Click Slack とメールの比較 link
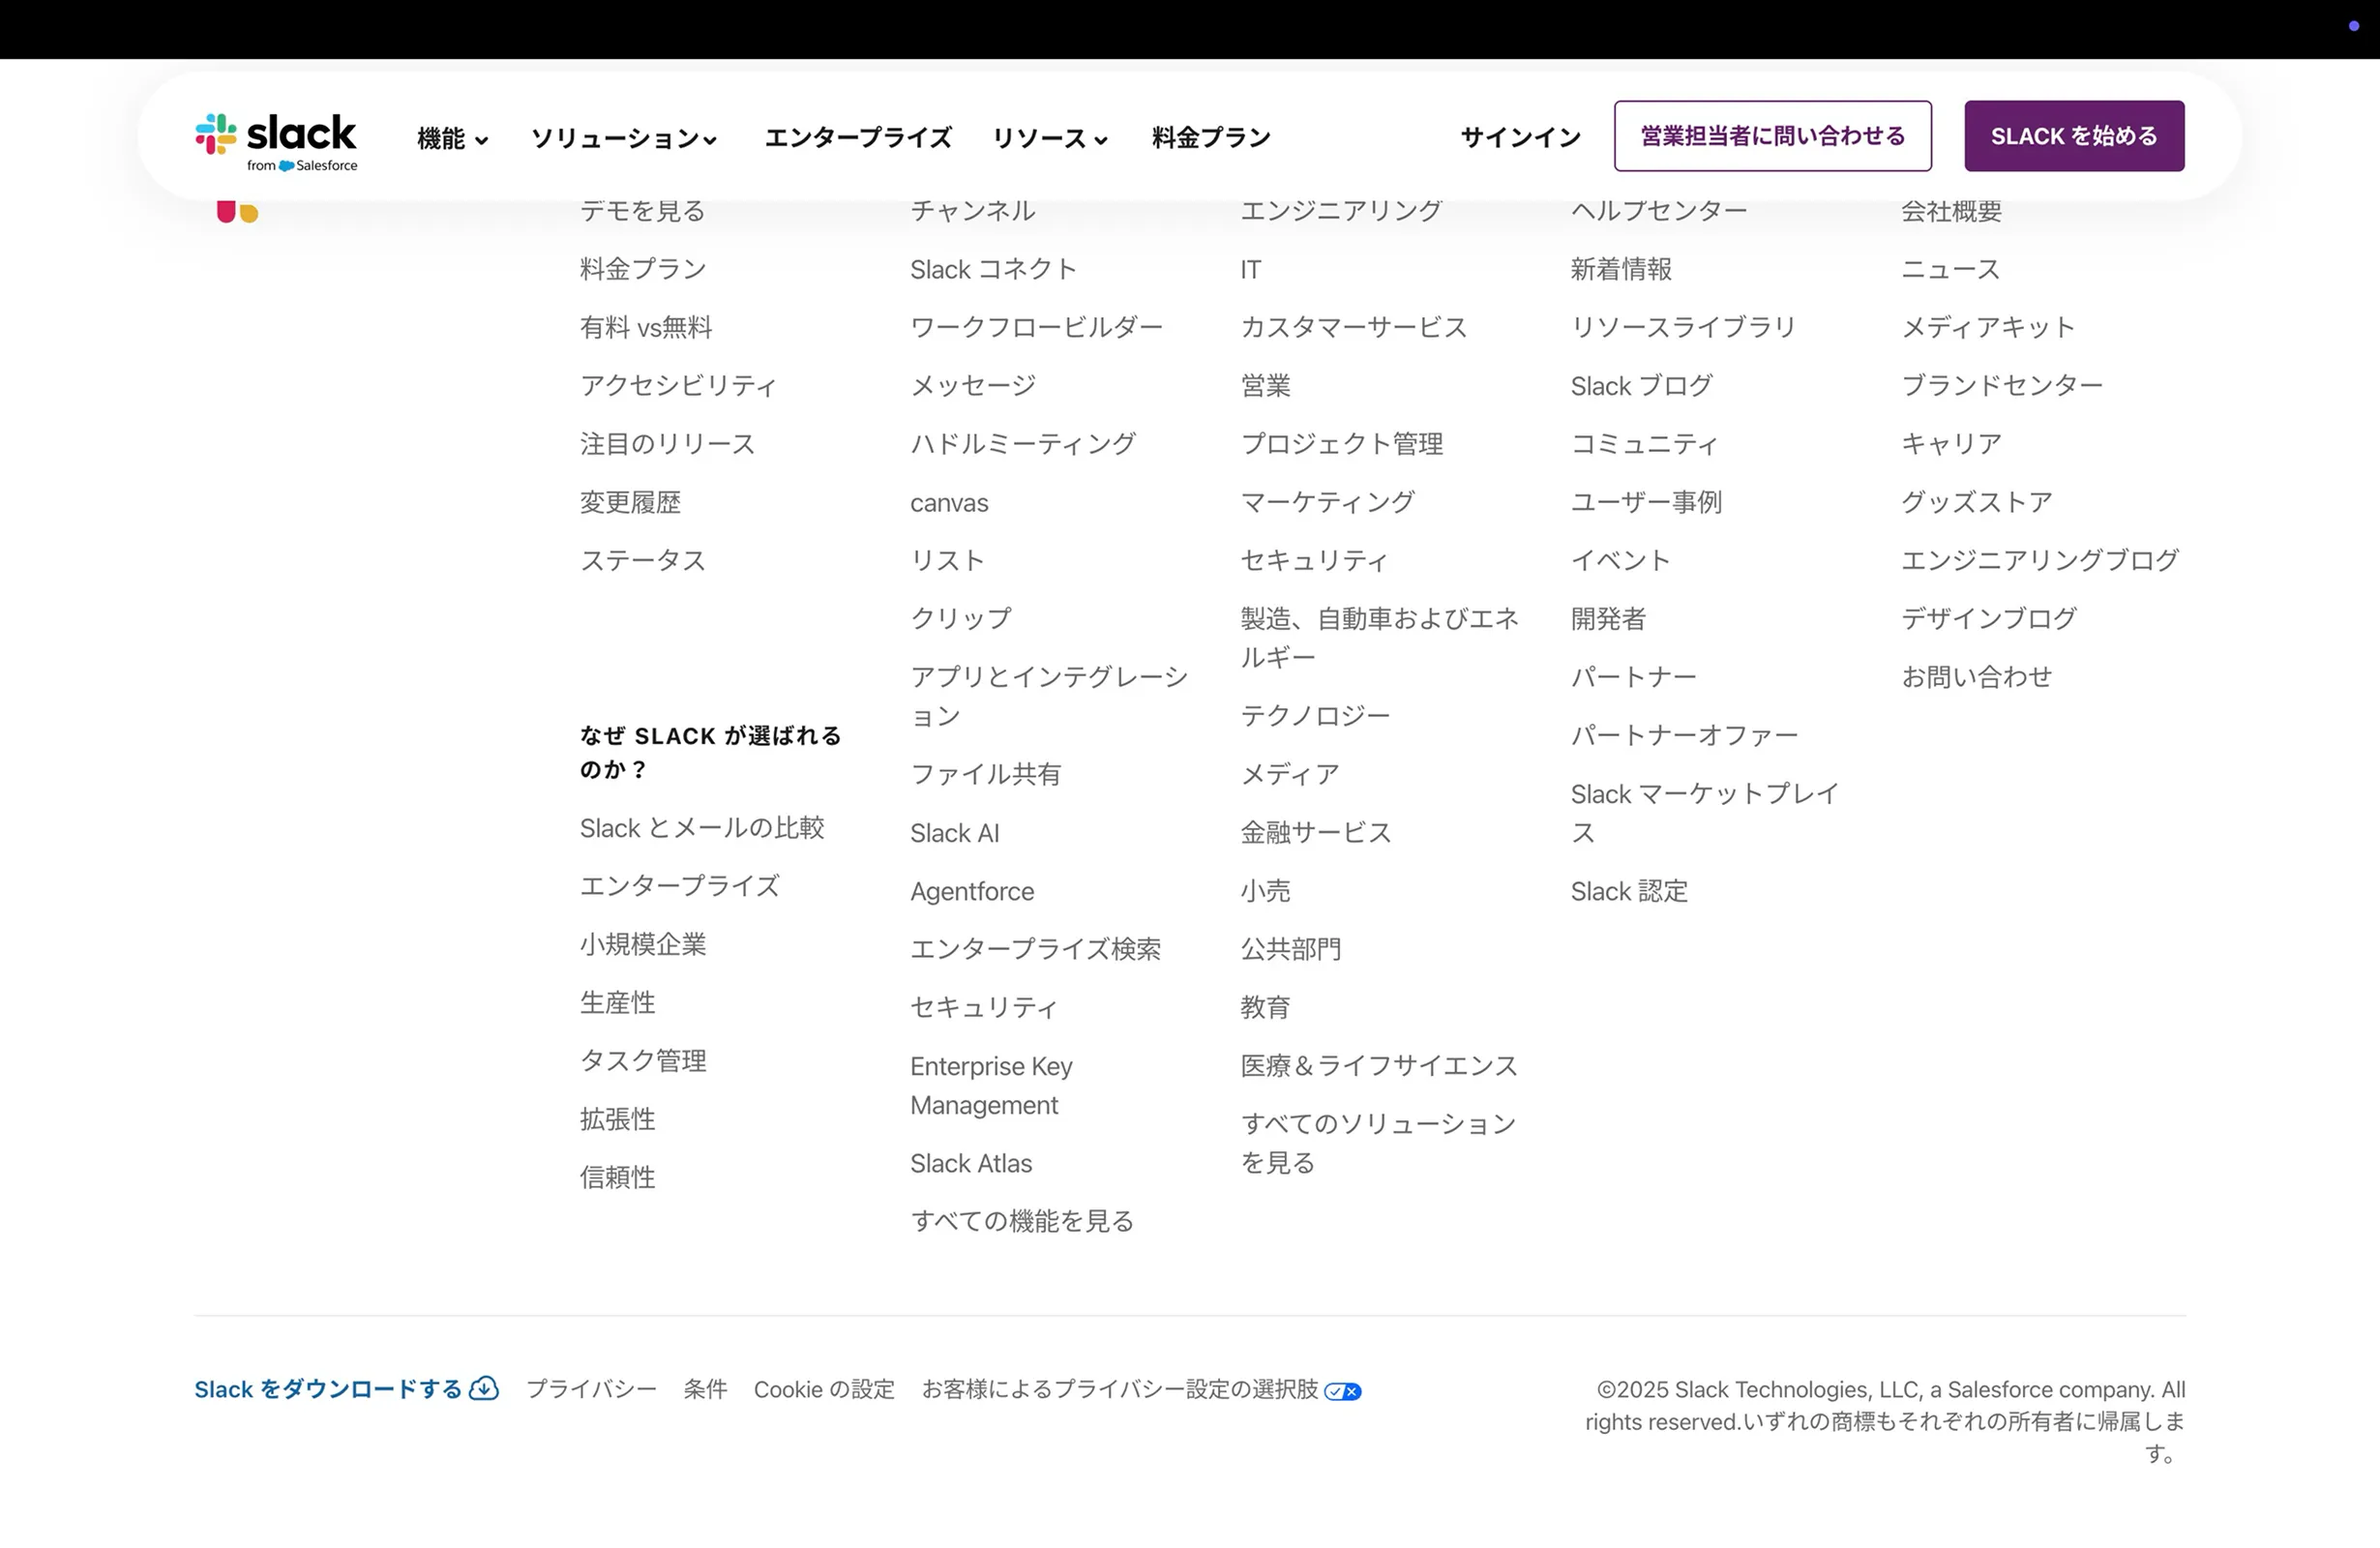Screen dimensions: 2380x1548 702,828
